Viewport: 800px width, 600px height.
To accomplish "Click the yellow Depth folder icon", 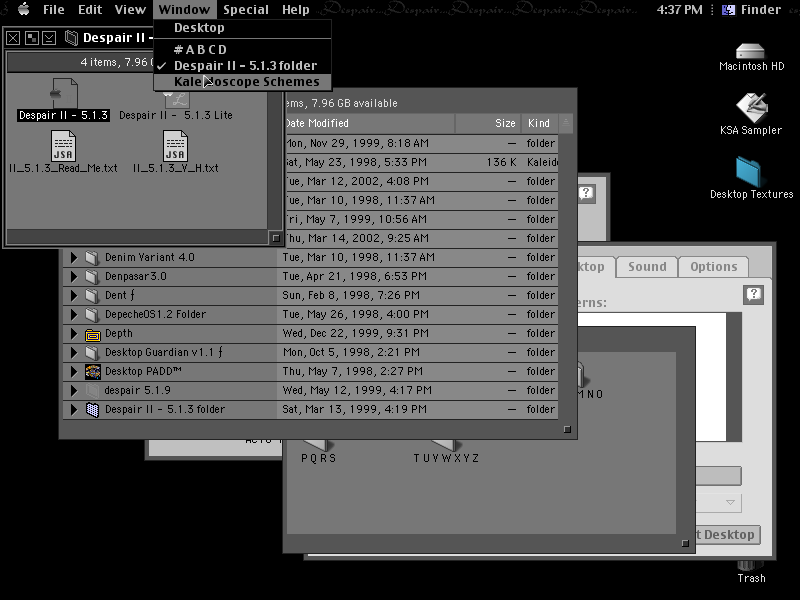I will (93, 334).
